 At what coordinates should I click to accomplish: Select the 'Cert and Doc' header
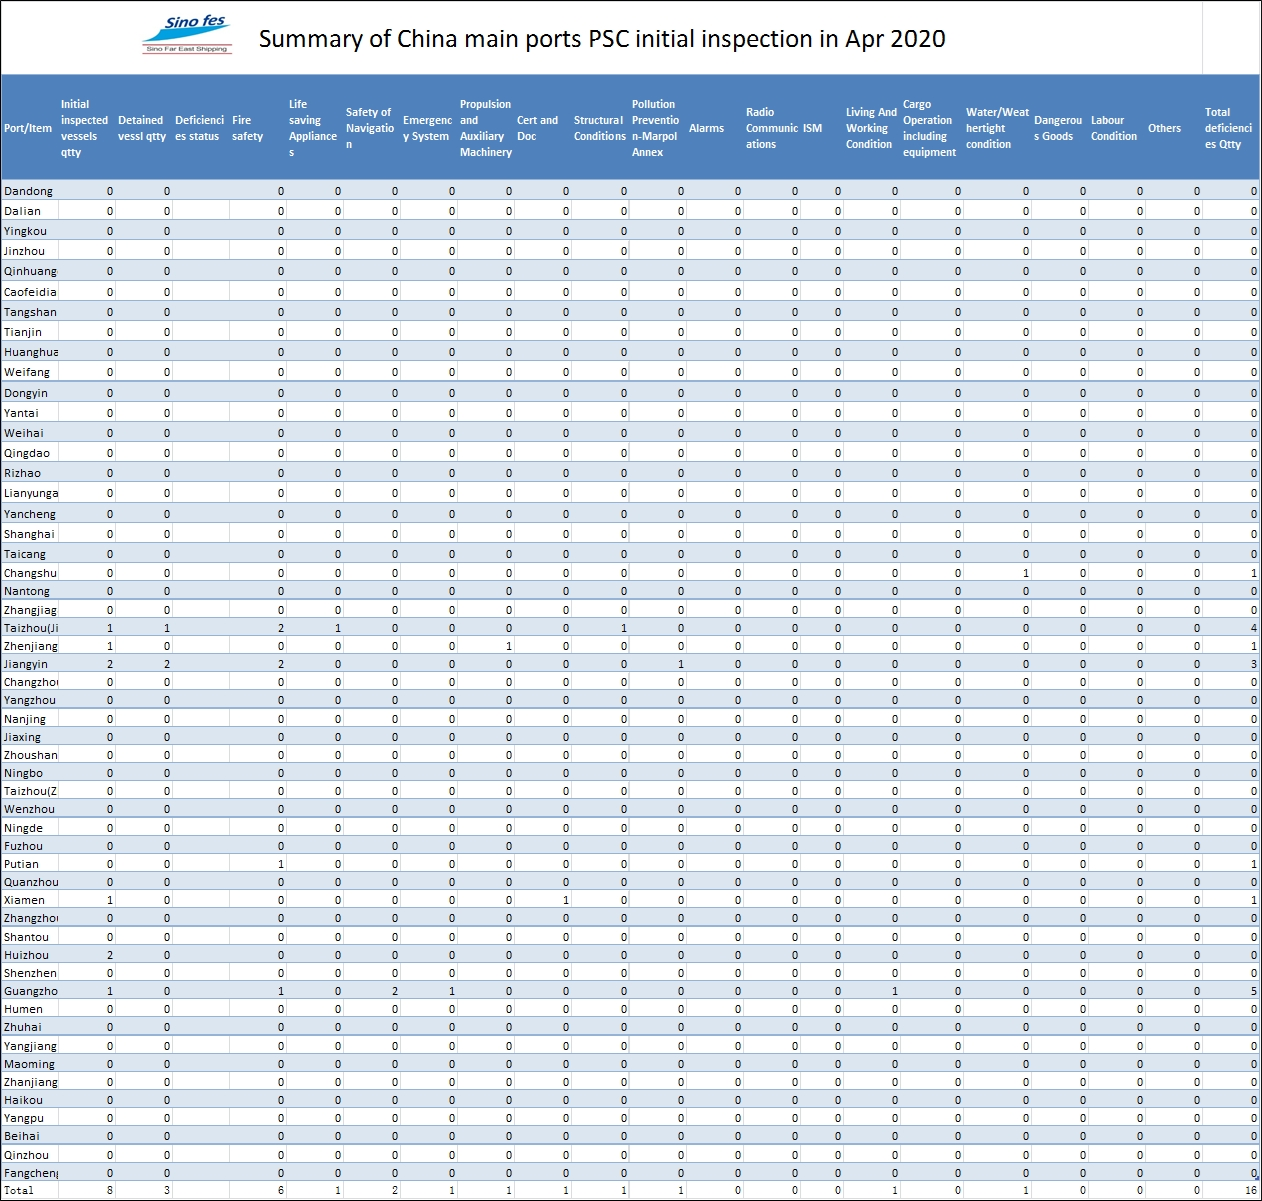tap(537, 128)
